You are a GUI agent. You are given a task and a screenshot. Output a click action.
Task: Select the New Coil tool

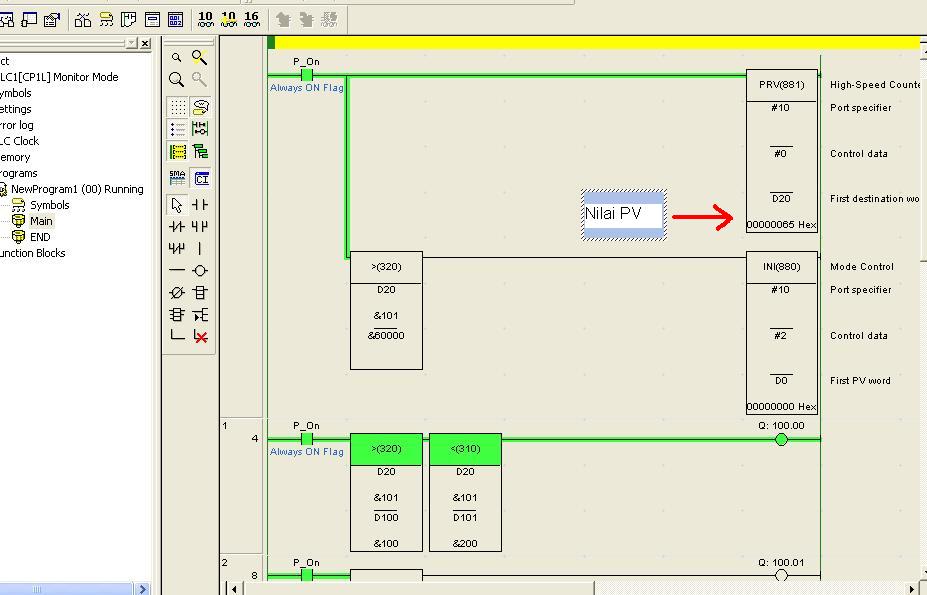tap(200, 270)
